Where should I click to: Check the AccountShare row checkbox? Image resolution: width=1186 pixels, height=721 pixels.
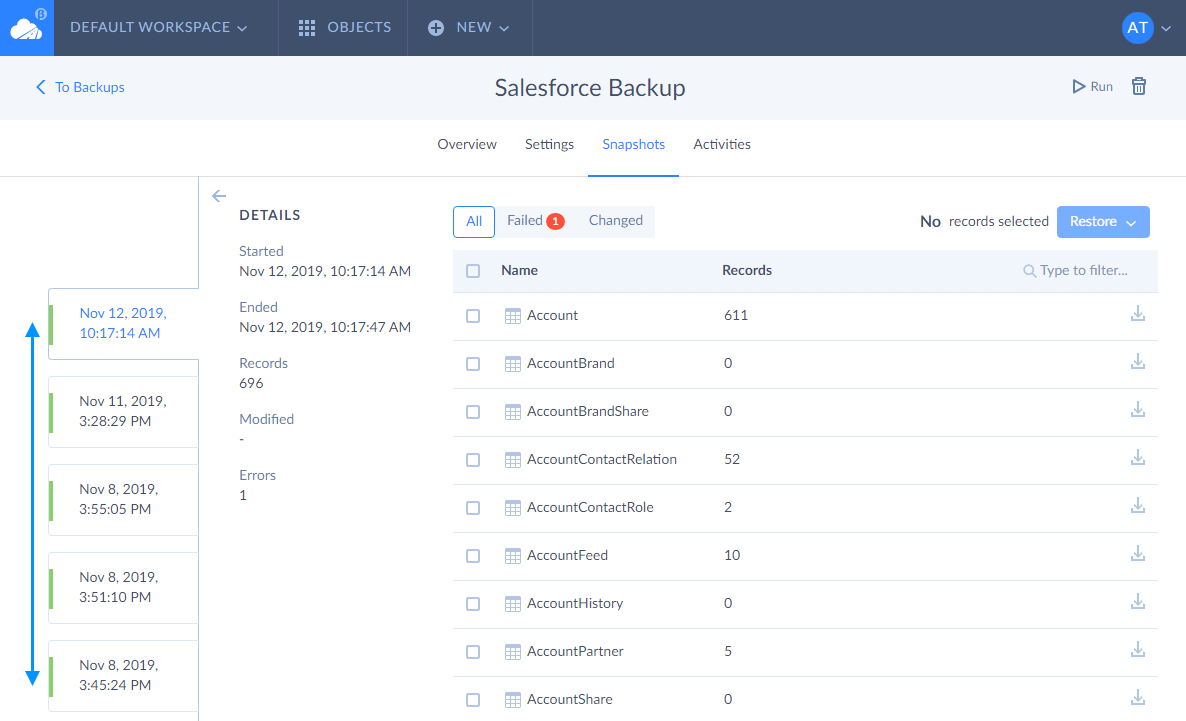[473, 701]
